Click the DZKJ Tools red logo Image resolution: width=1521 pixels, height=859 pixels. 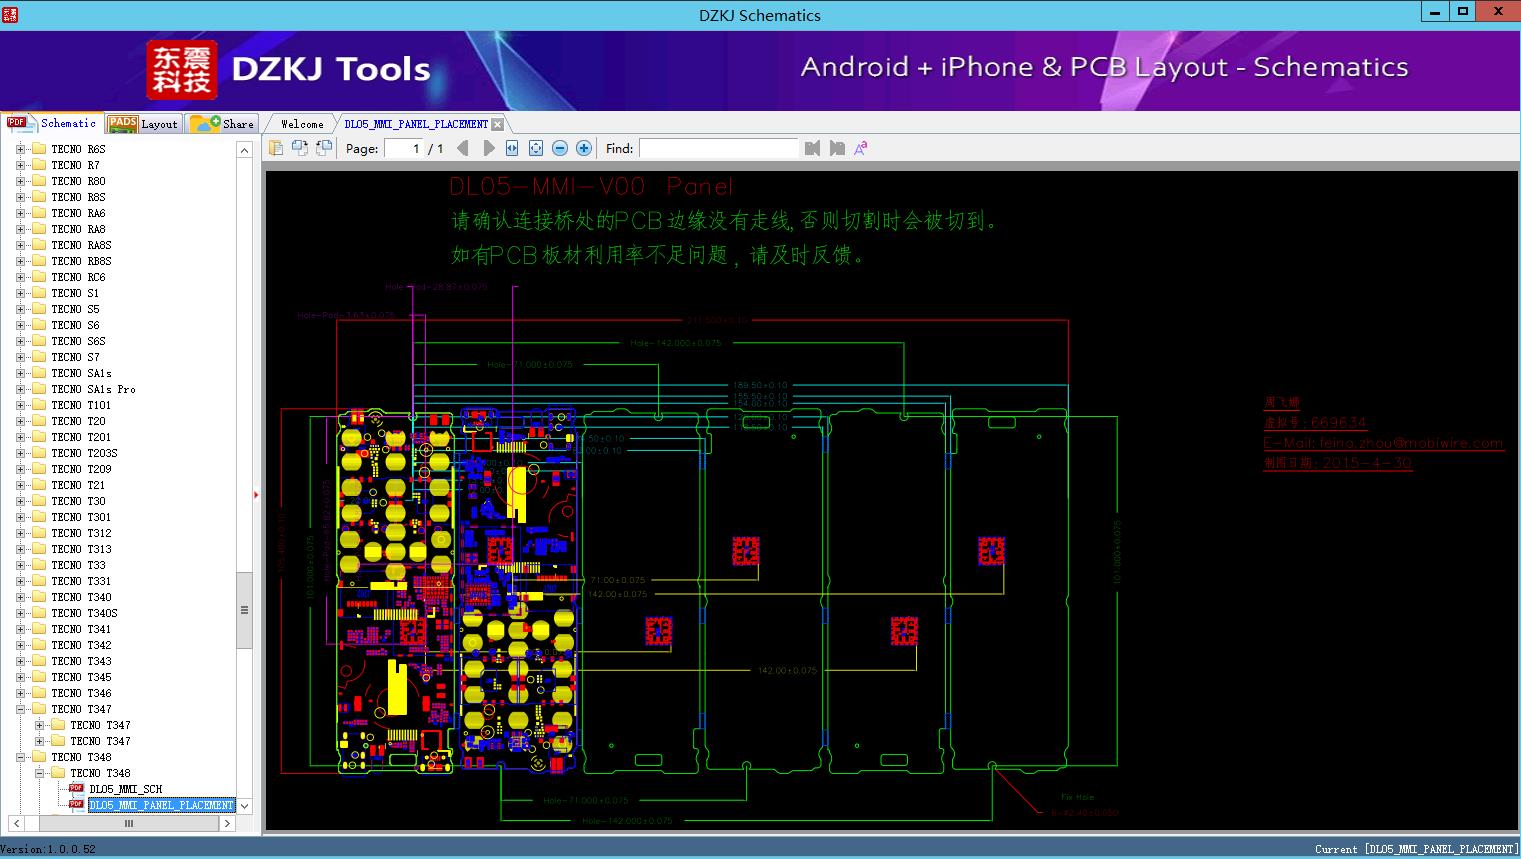181,70
